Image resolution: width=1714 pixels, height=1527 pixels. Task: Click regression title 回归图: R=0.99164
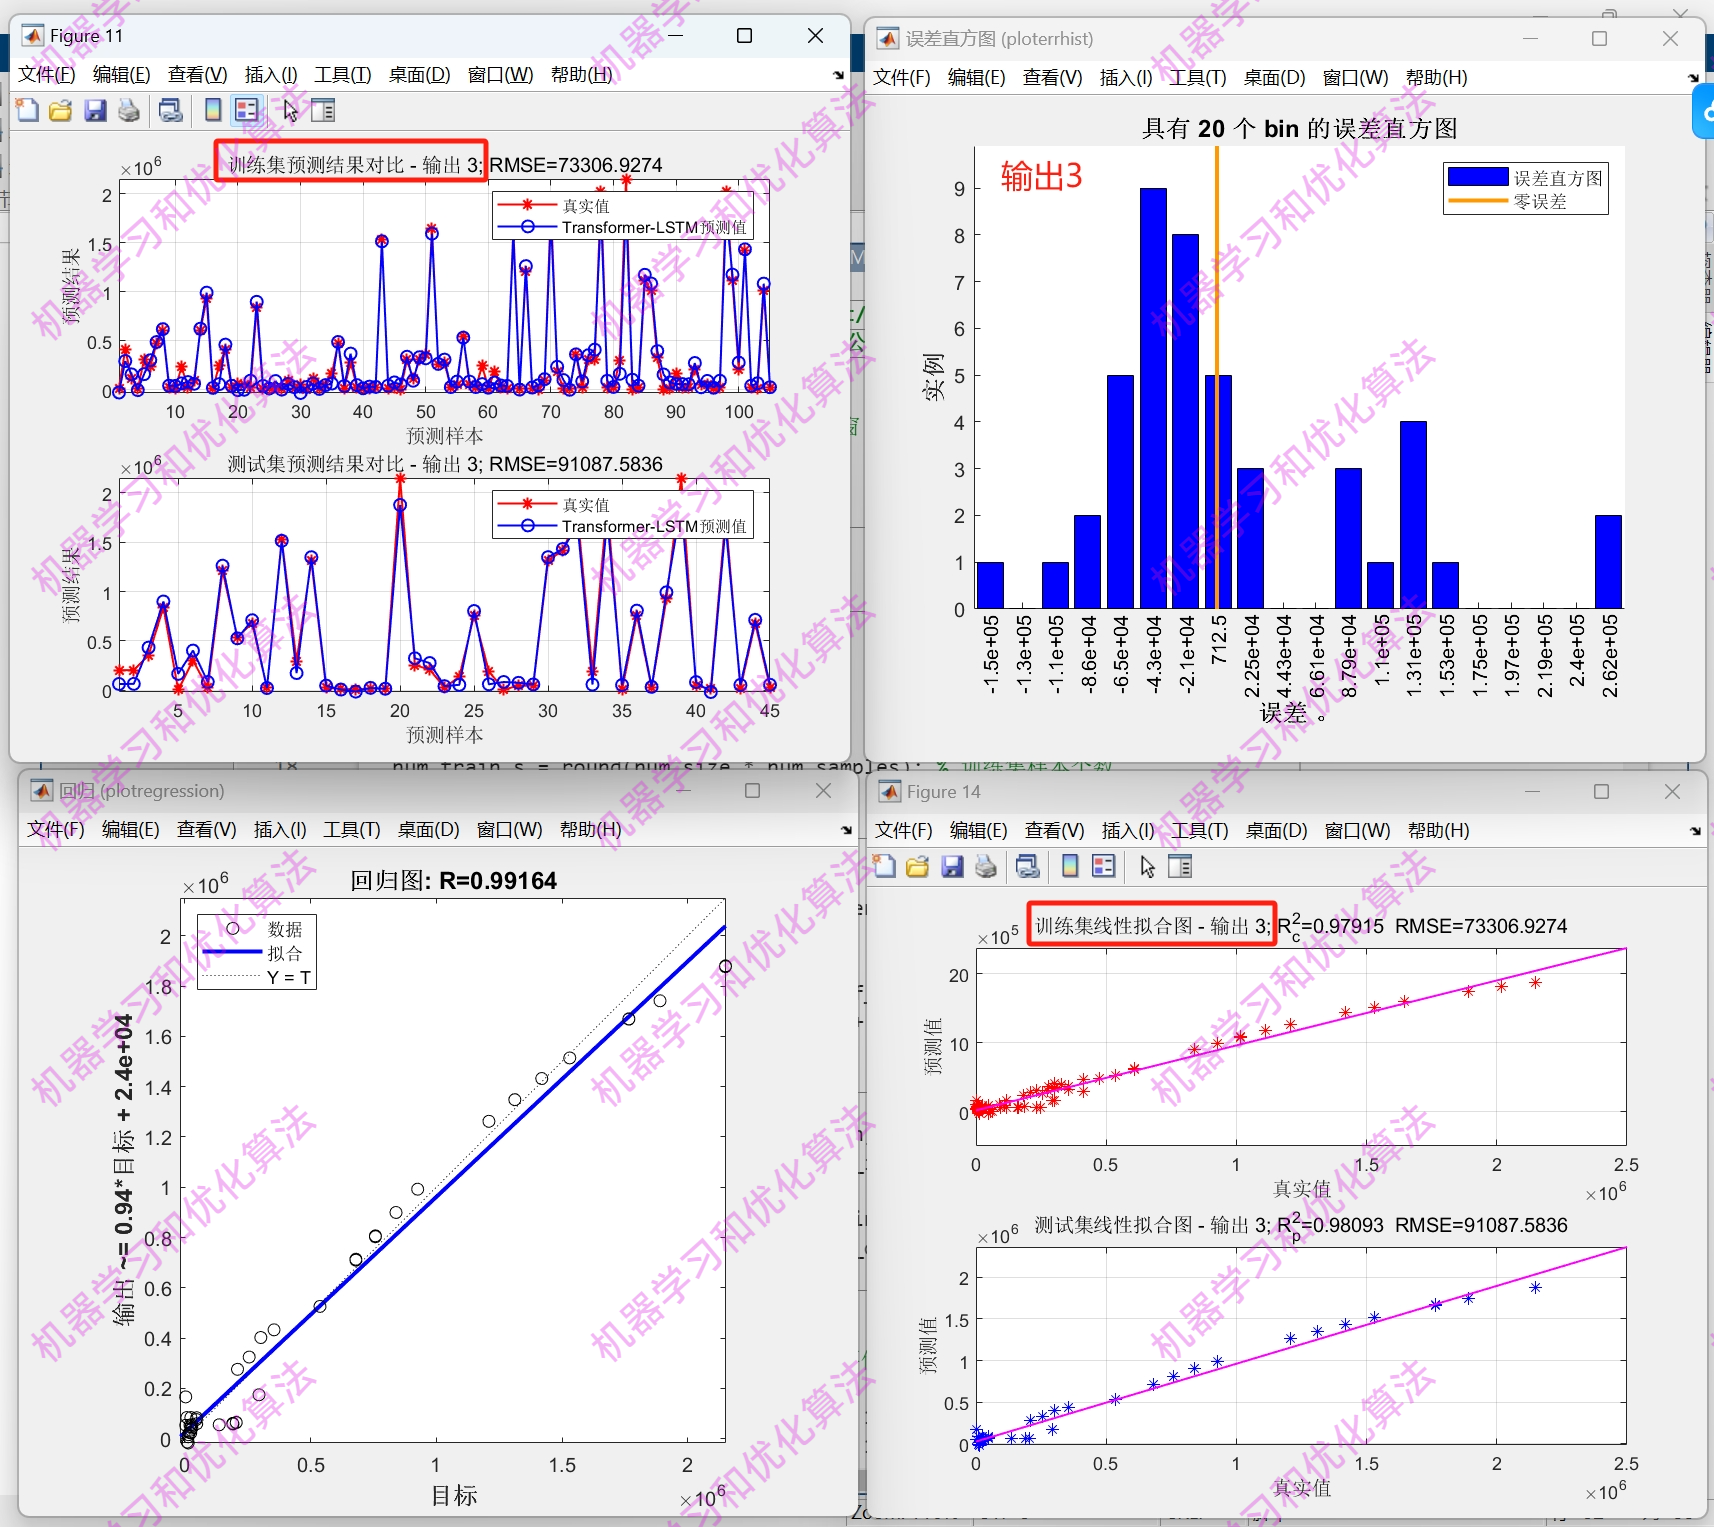453,881
